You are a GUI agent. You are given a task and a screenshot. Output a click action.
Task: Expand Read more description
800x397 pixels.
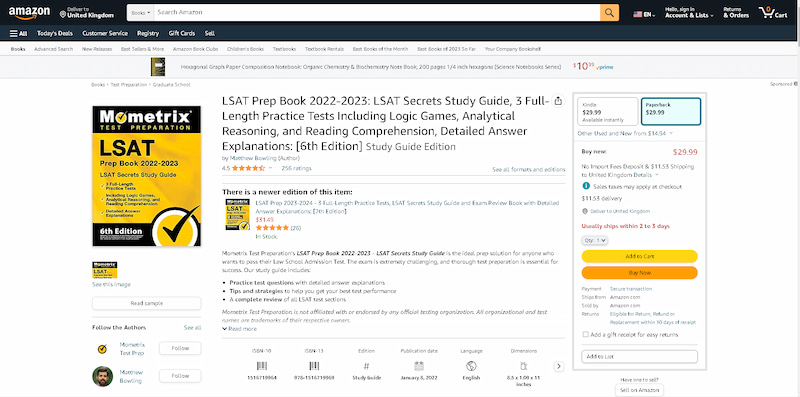point(240,329)
